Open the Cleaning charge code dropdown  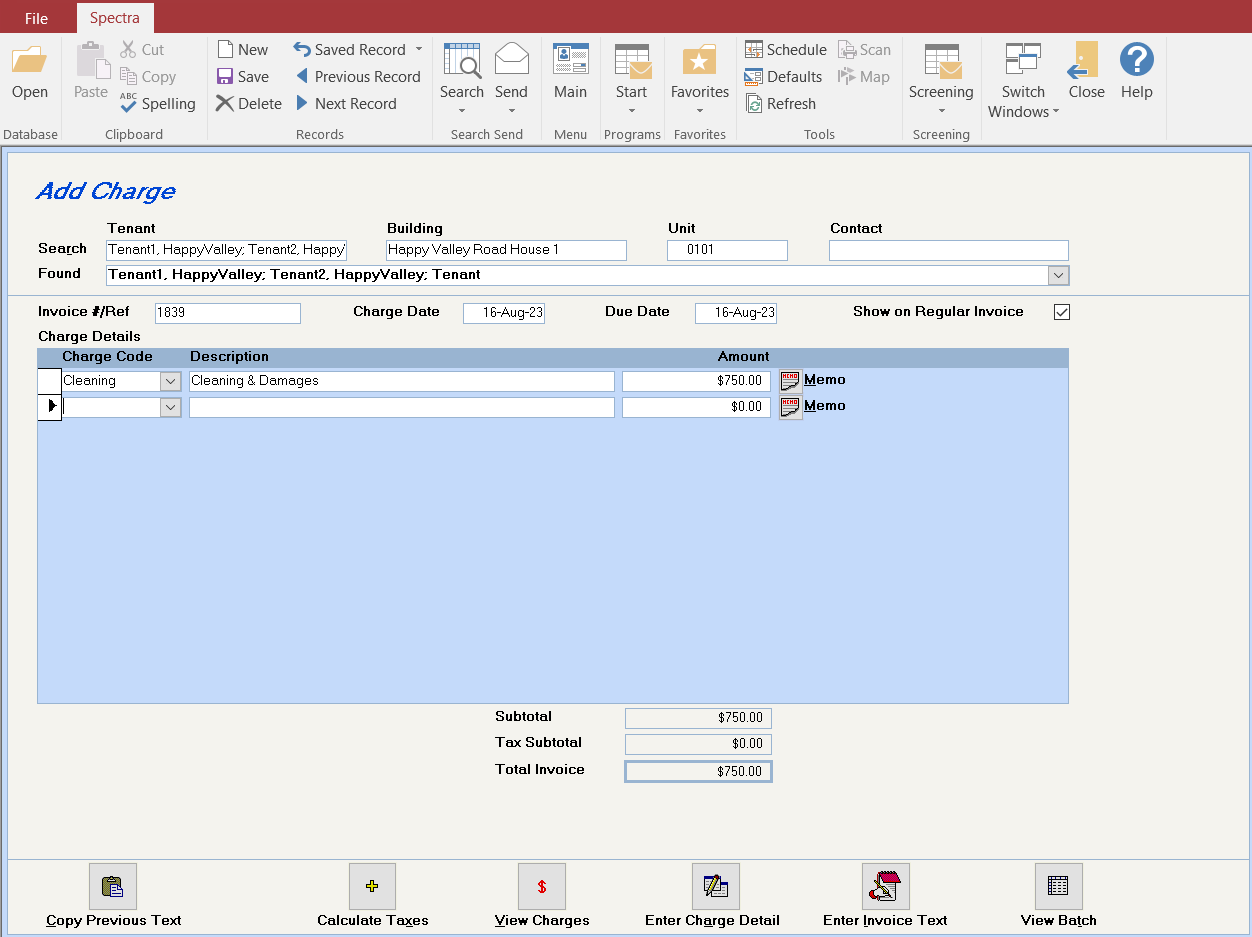pos(171,381)
